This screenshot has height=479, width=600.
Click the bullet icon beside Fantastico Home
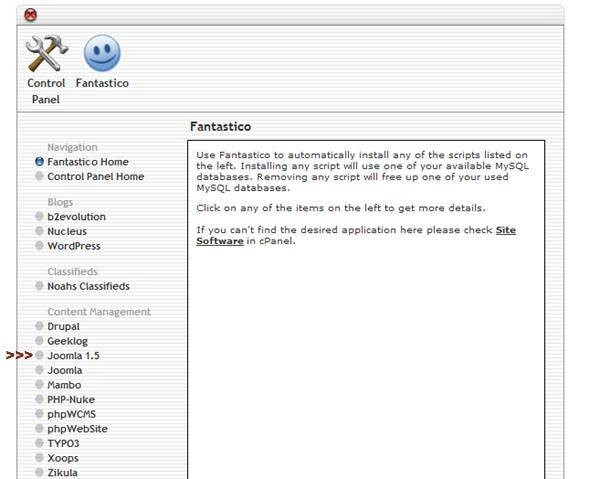coord(39,162)
